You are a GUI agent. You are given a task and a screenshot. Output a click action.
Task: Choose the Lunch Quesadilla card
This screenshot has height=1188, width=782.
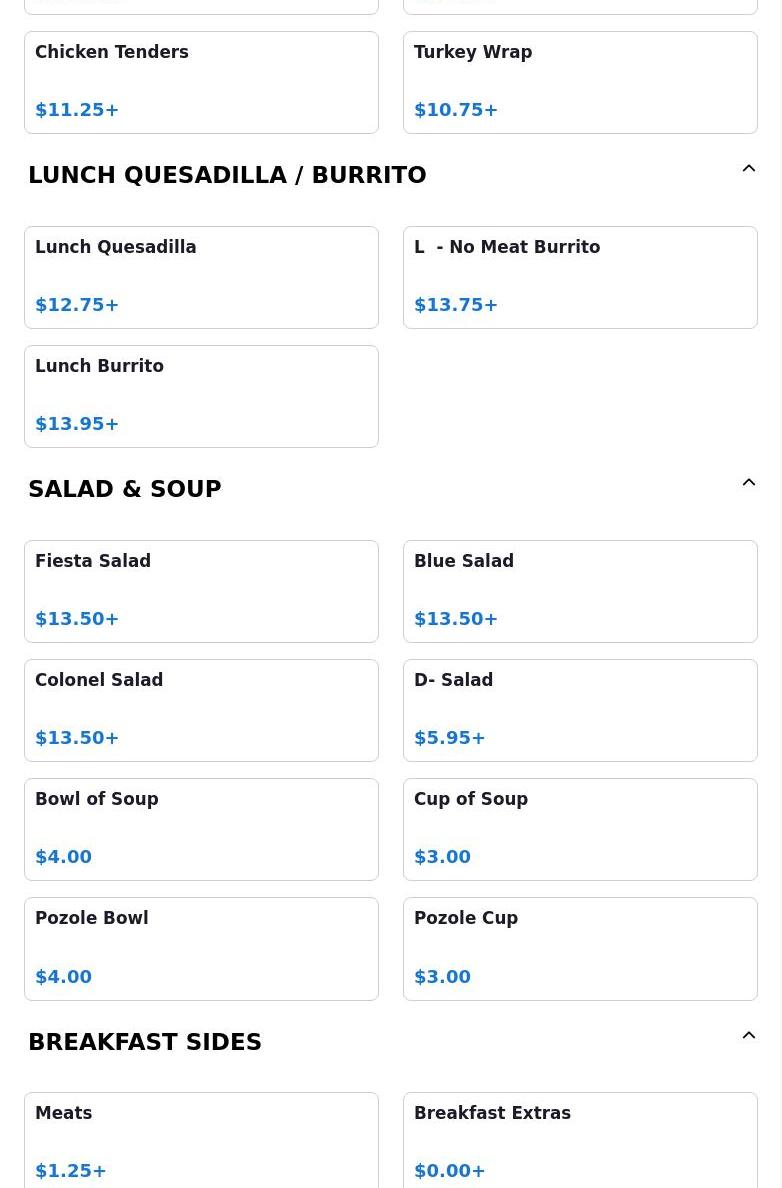(201, 277)
